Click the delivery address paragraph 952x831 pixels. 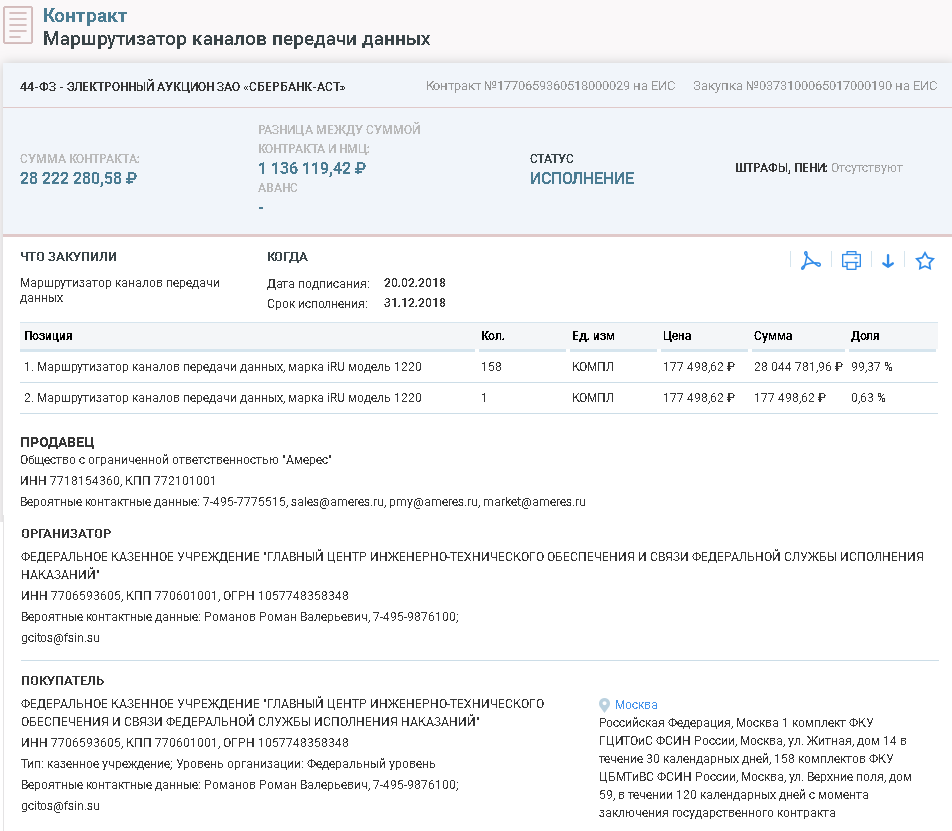(x=755, y=768)
